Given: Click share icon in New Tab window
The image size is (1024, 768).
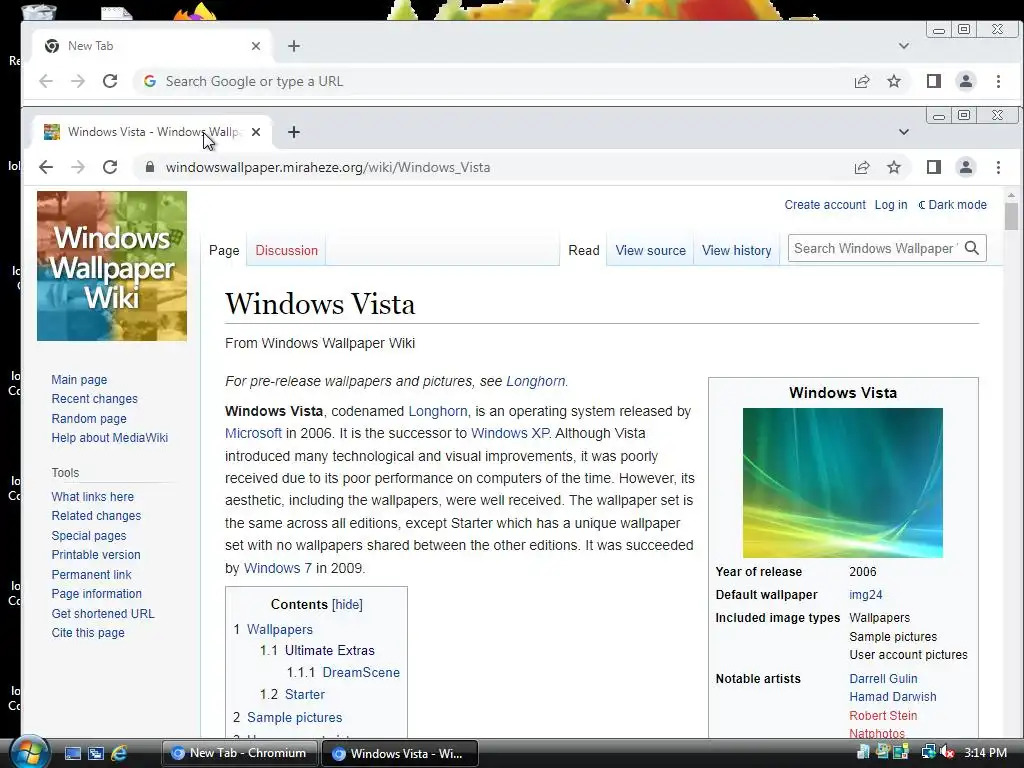Looking at the screenshot, I should click(862, 81).
